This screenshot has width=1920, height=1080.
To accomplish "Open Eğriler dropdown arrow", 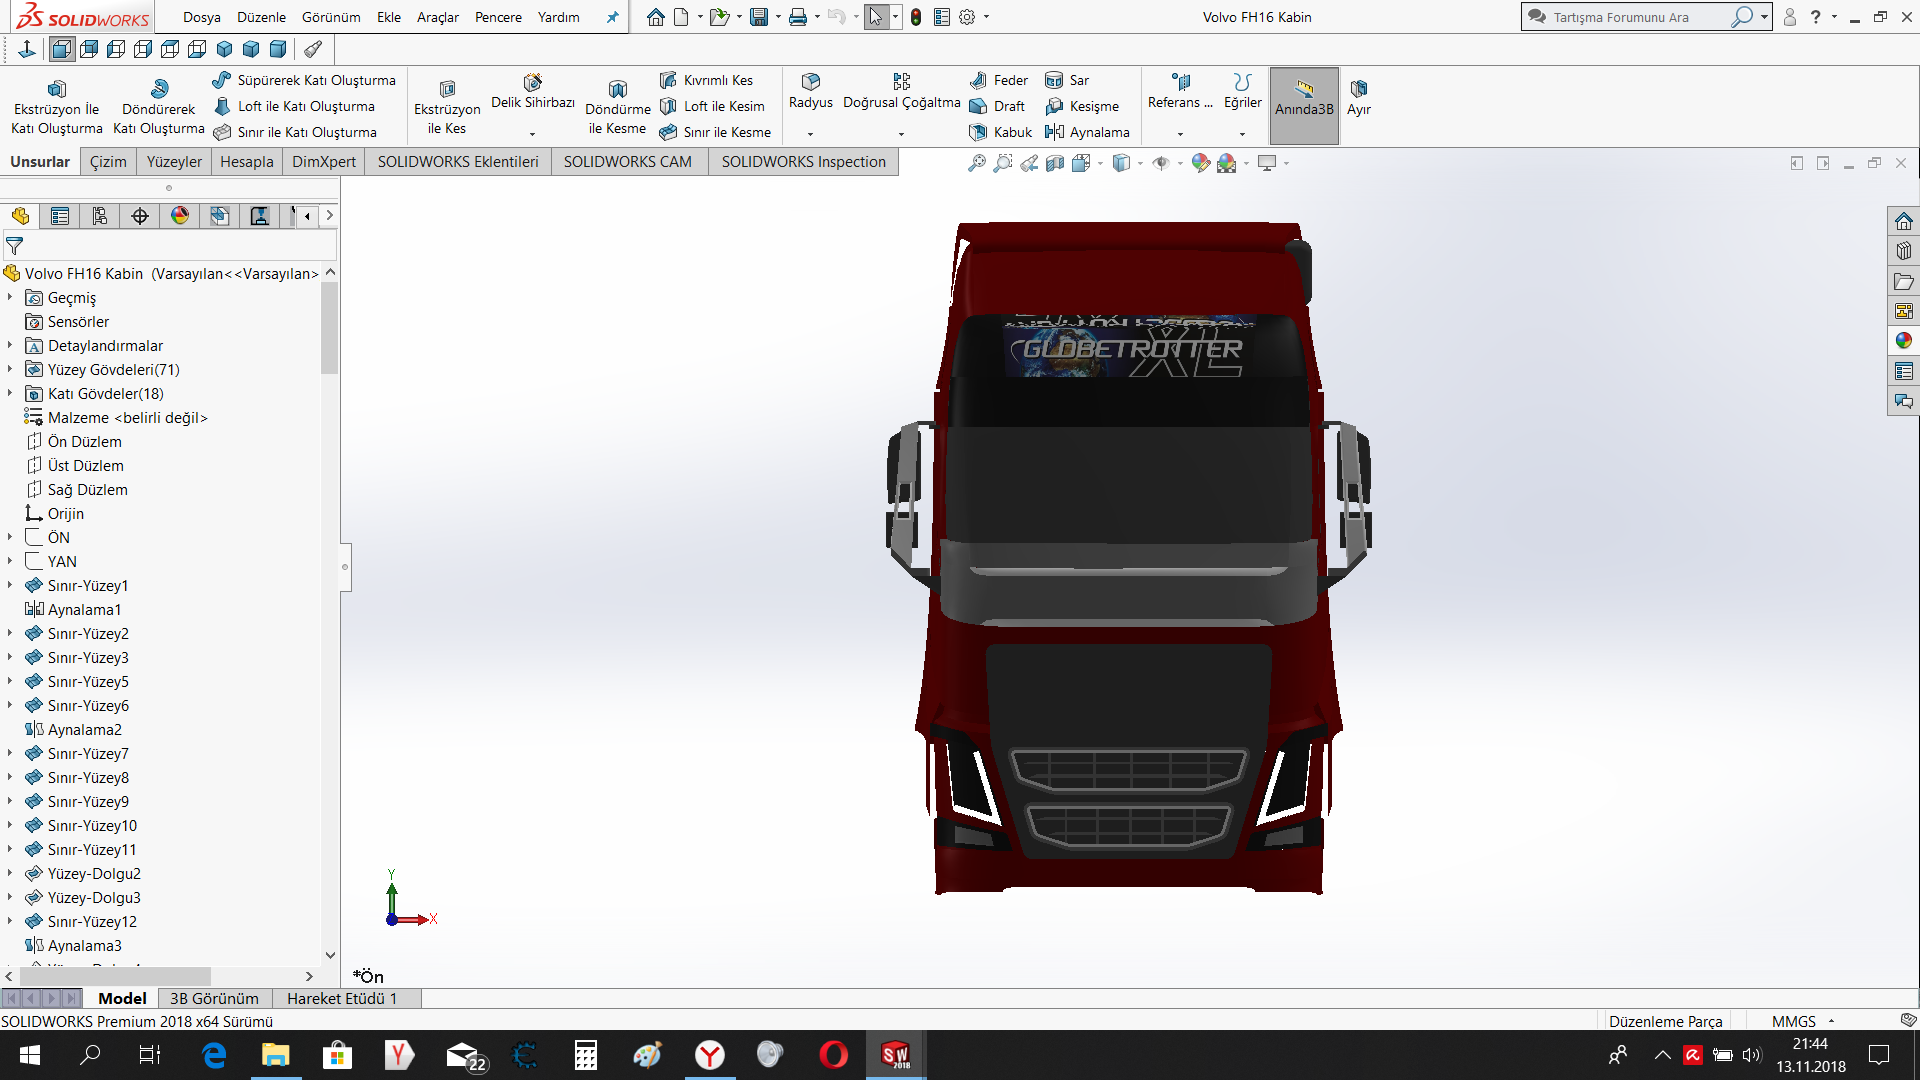I will 1242,134.
